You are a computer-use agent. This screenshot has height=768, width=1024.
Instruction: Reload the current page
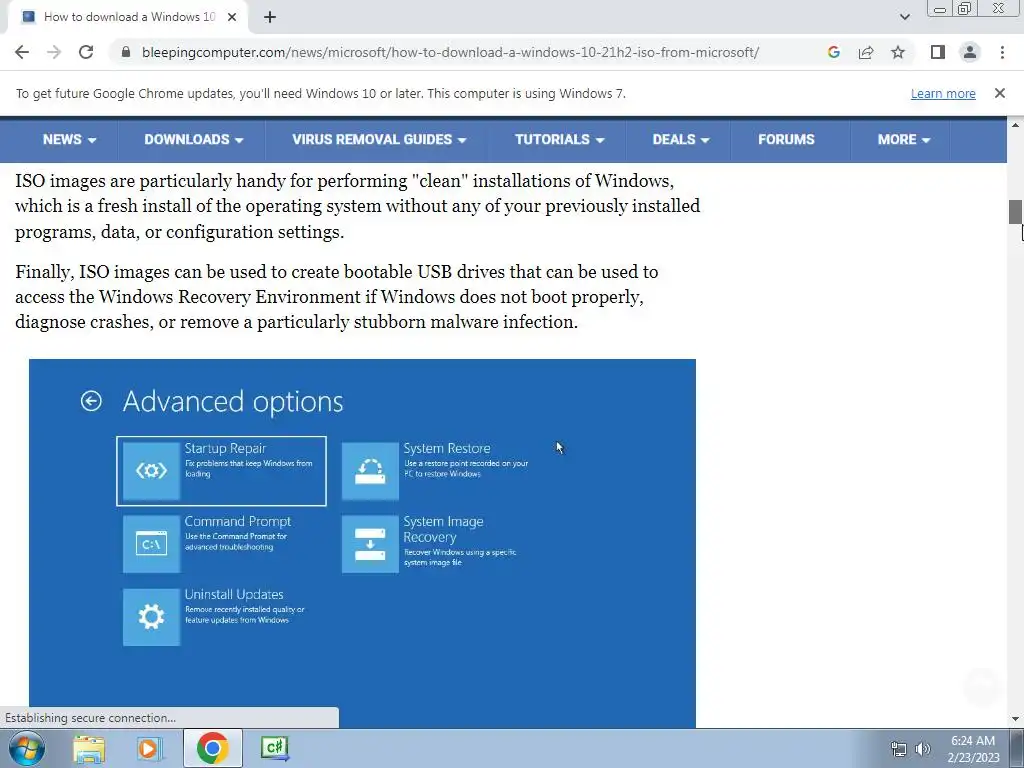[86, 52]
